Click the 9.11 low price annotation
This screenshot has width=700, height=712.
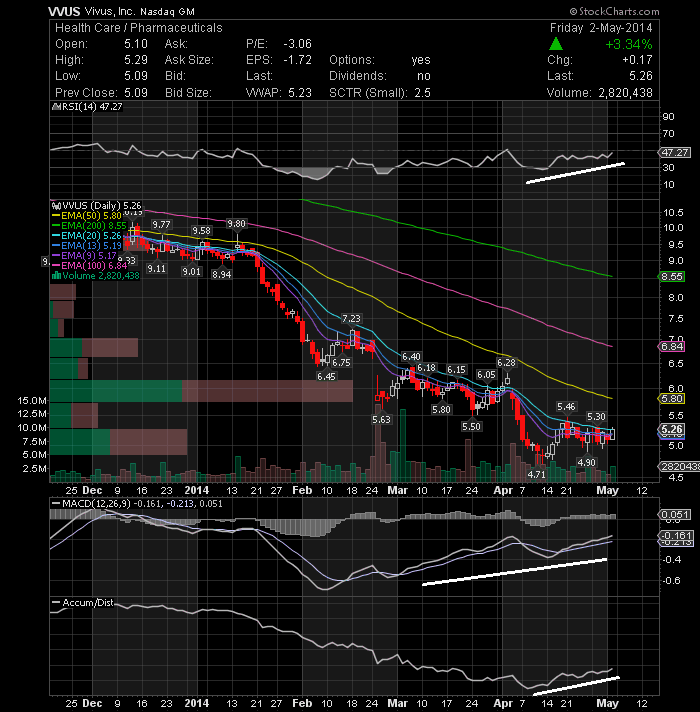157,268
